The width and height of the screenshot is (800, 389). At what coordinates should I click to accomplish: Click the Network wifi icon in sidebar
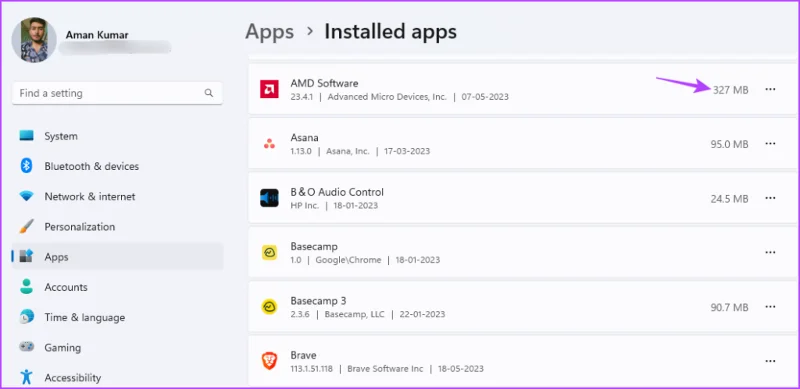(x=27, y=196)
